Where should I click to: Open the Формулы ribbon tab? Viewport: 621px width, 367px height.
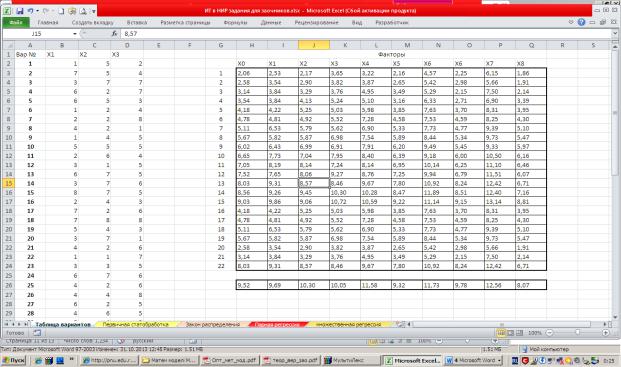pyautogui.click(x=235, y=23)
